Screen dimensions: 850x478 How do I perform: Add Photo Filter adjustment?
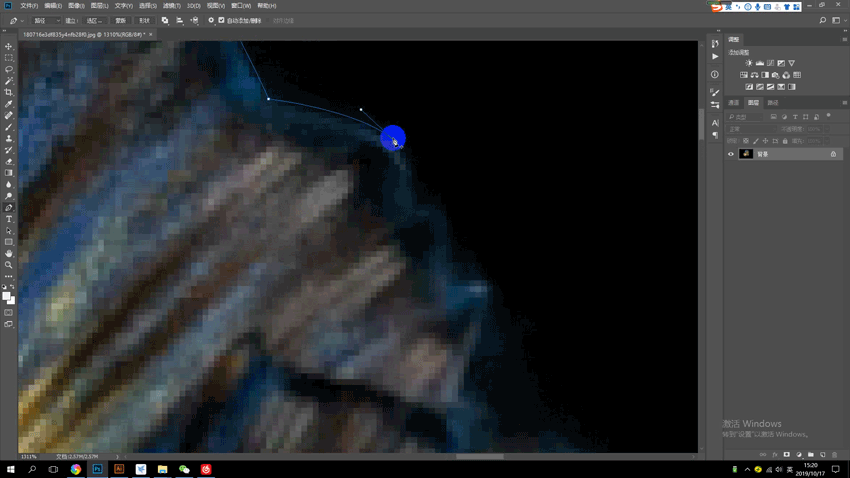click(x=776, y=75)
